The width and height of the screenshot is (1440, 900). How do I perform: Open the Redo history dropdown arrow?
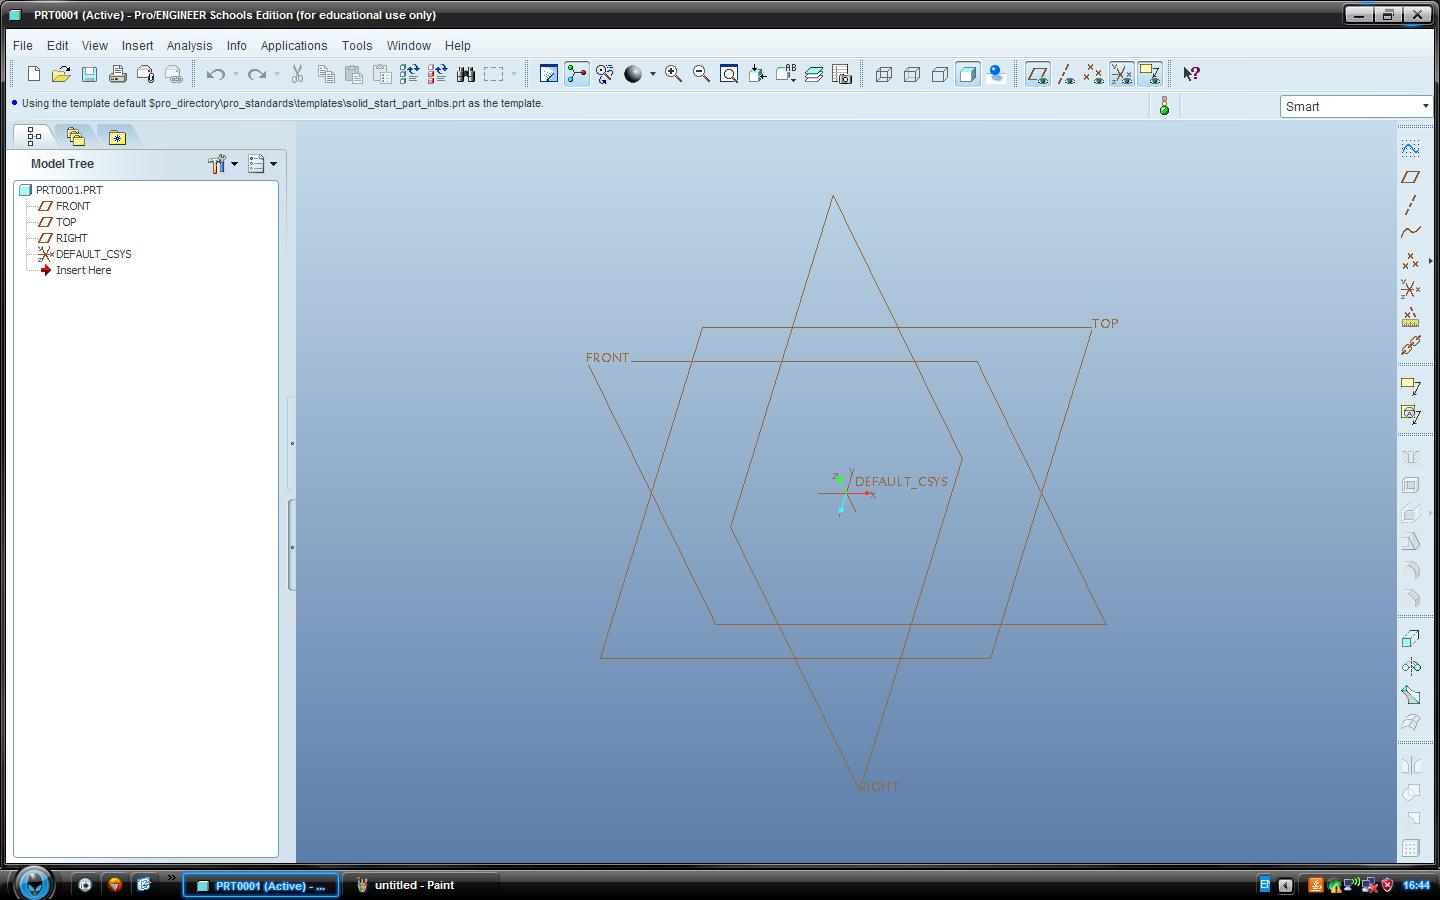tap(277, 74)
